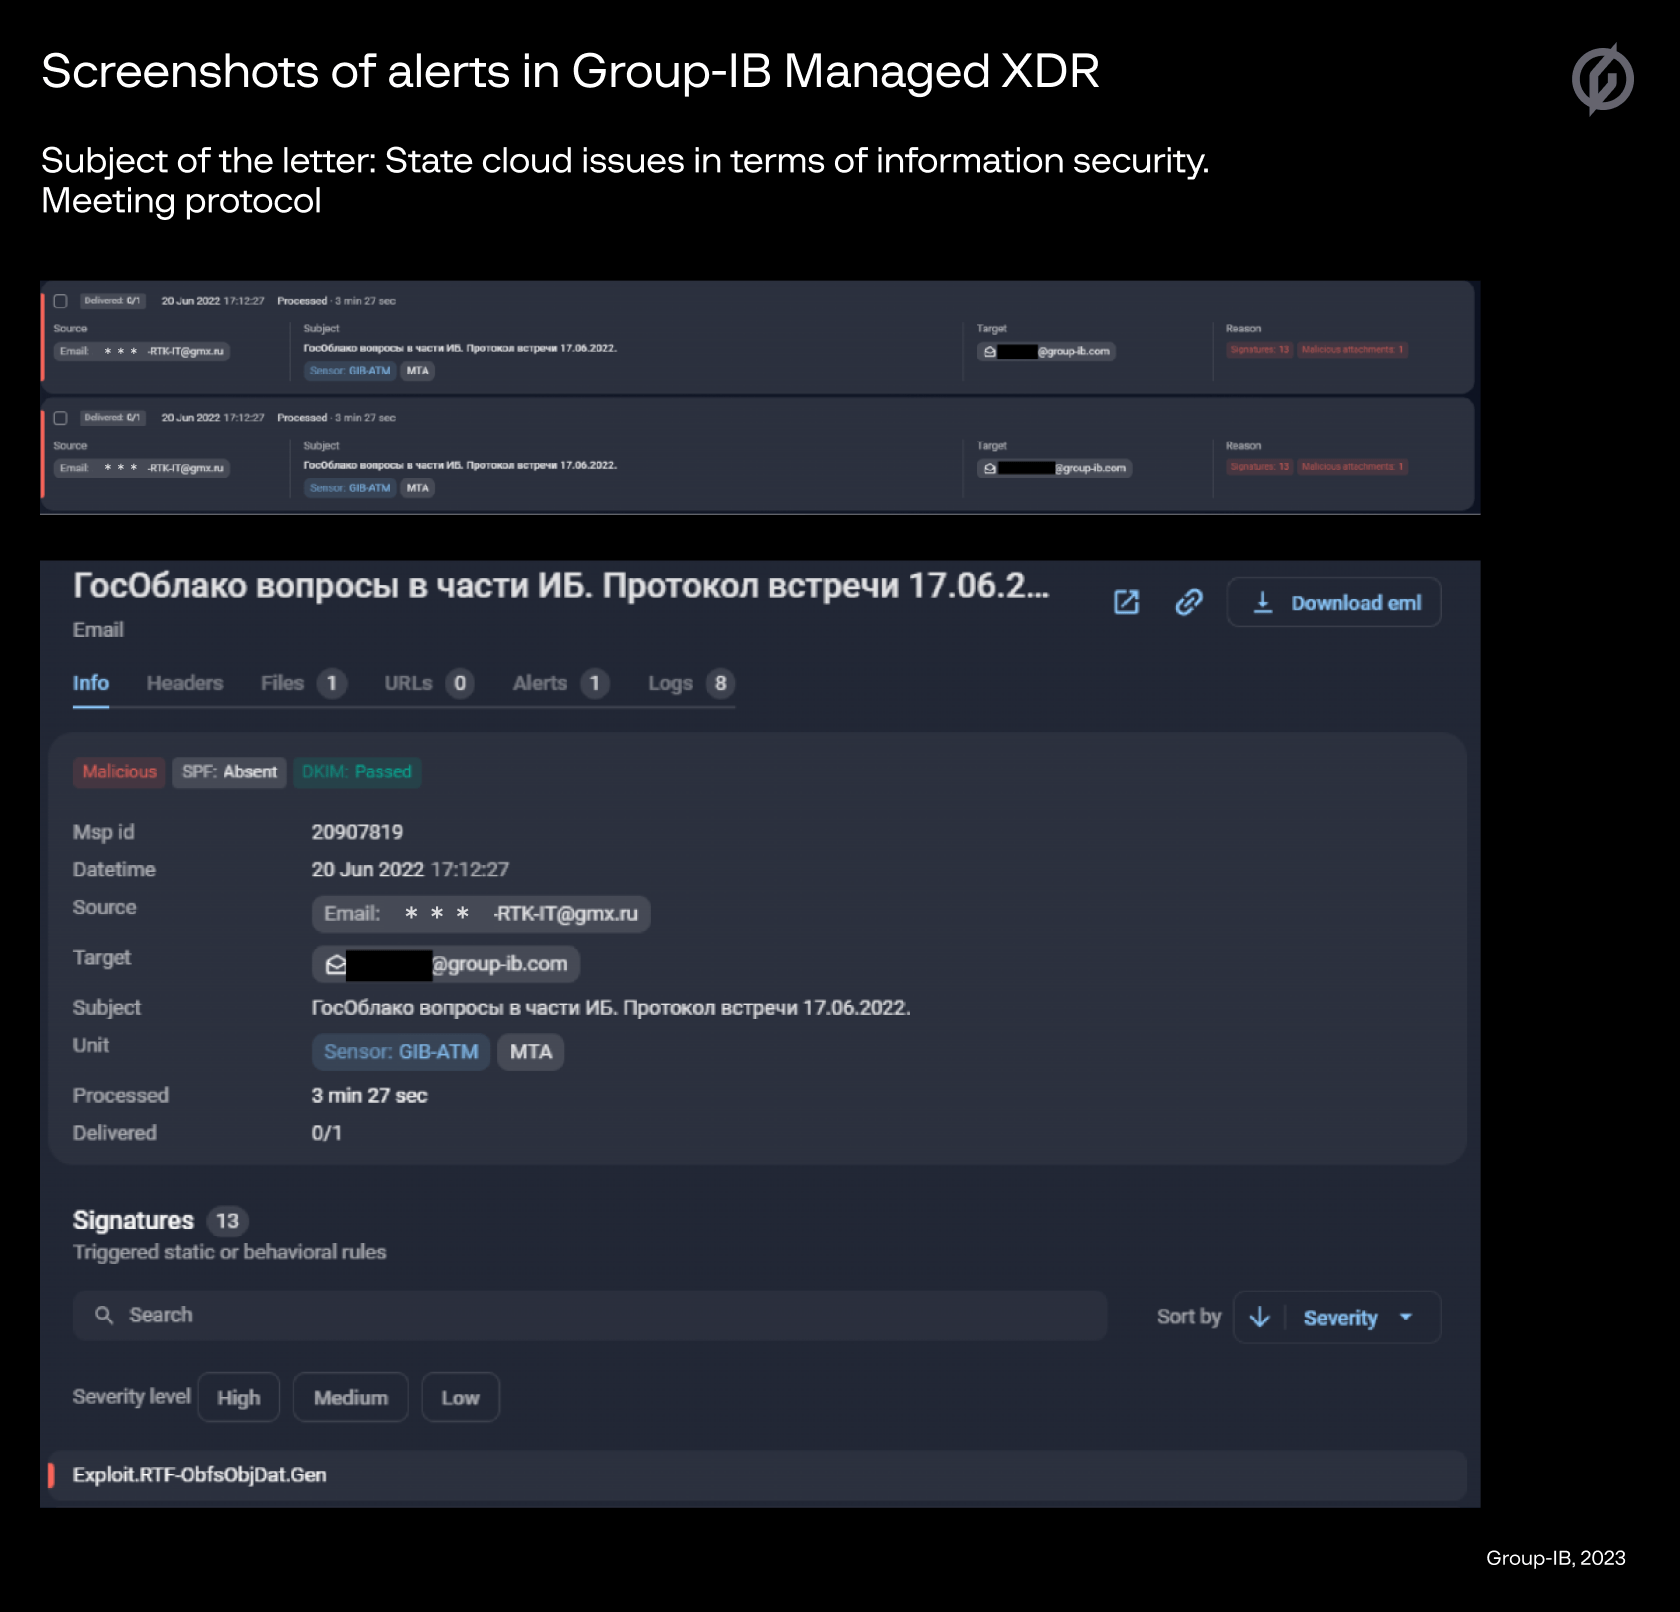This screenshot has width=1680, height=1612.
Task: Click Msp id value 20907819
Action: (357, 832)
